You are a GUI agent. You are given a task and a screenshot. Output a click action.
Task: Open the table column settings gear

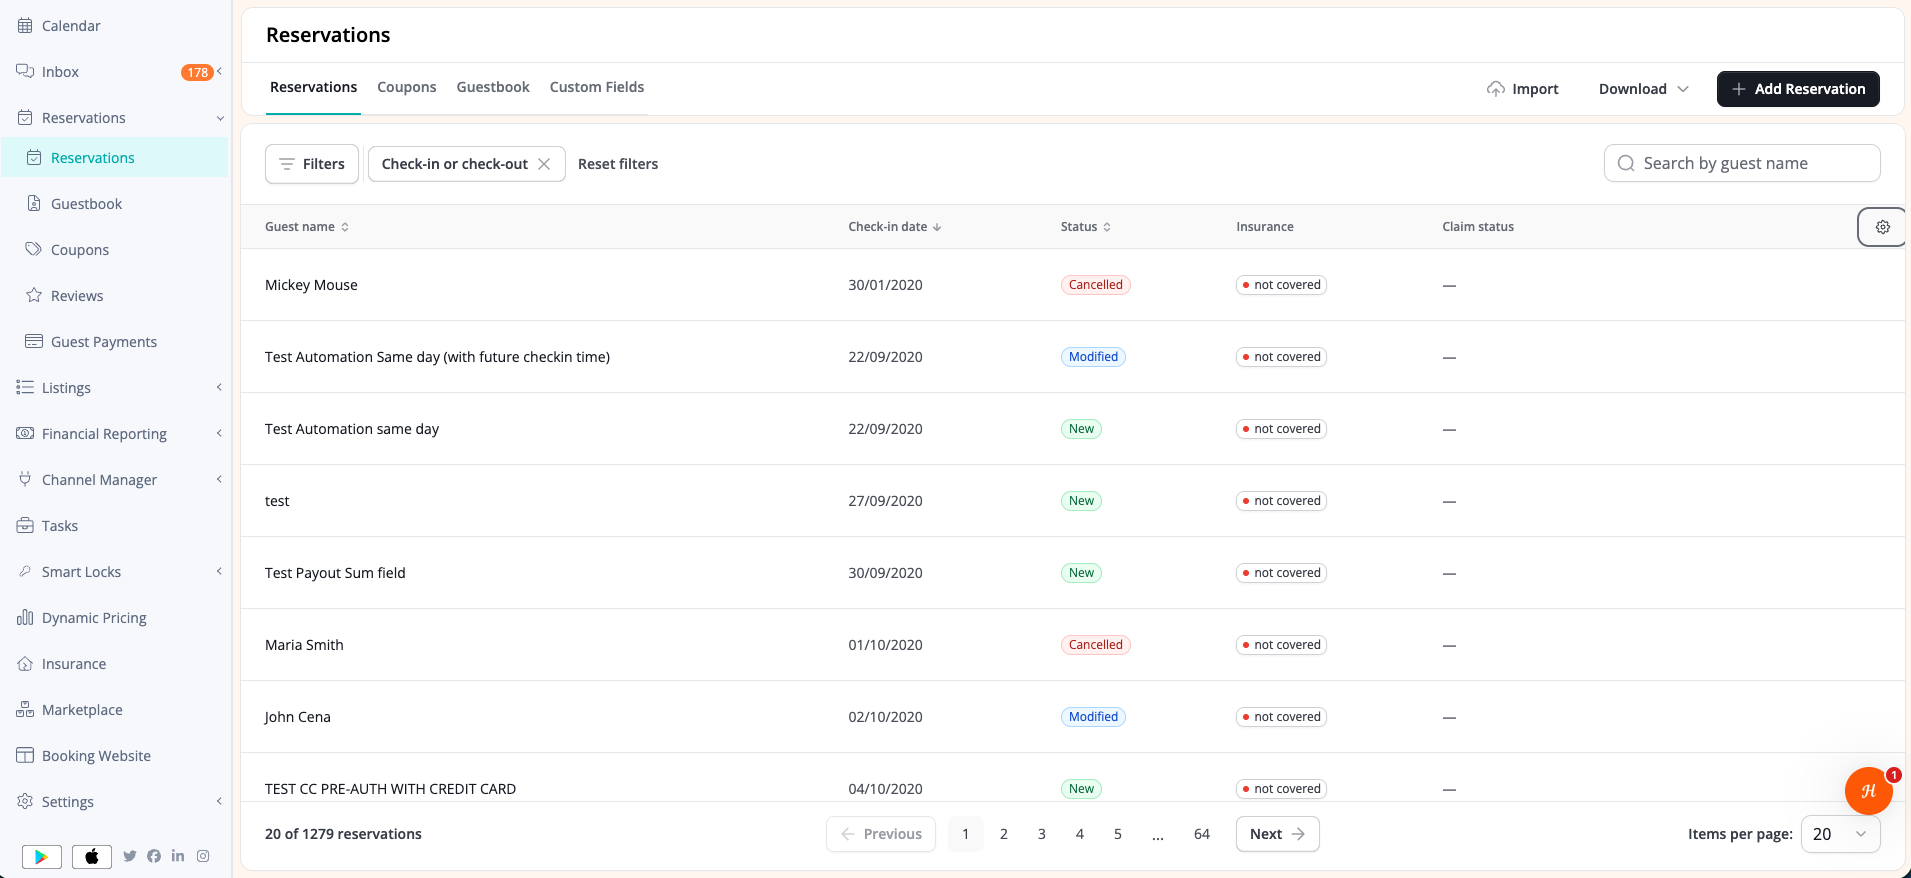coord(1882,227)
